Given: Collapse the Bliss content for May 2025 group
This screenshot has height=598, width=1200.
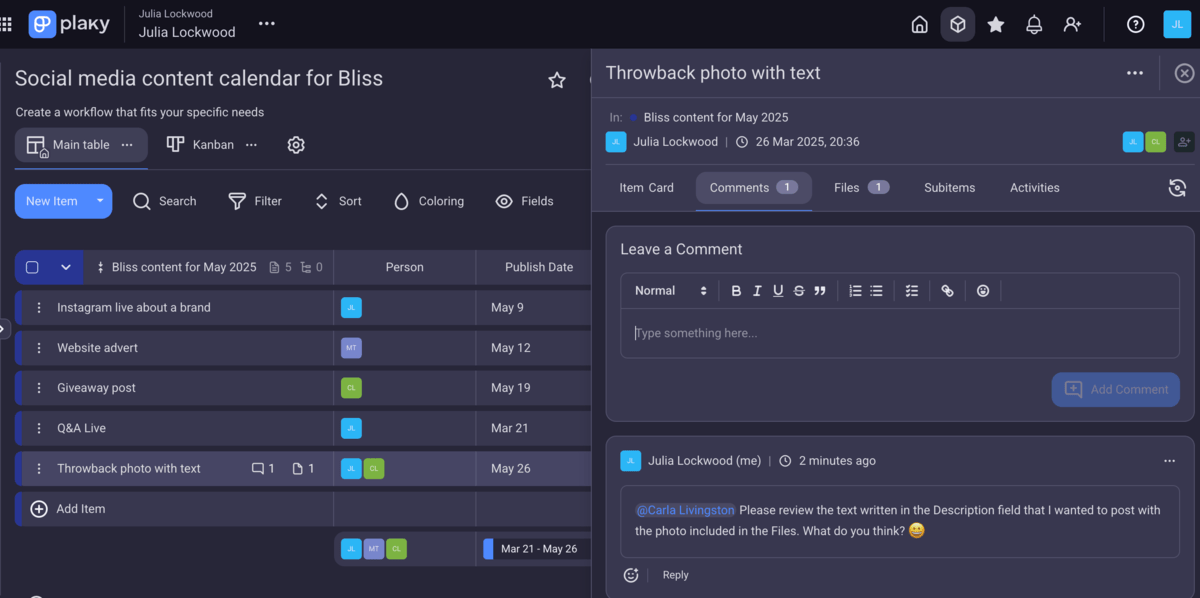Looking at the screenshot, I should 66,267.
